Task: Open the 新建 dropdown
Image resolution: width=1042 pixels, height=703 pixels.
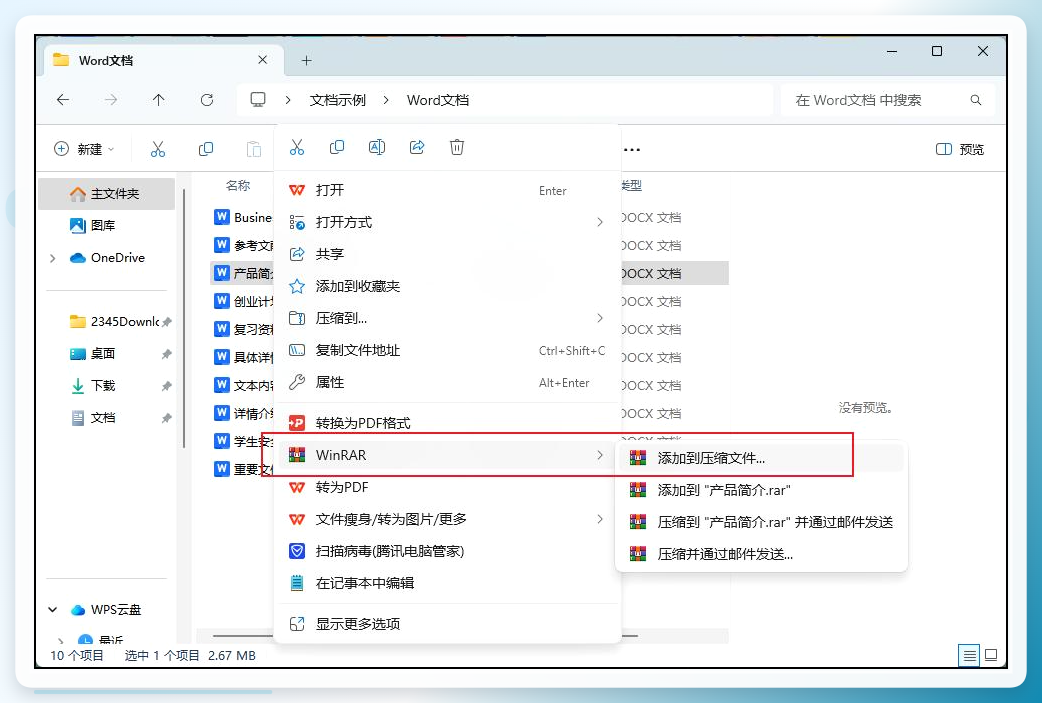Action: pyautogui.click(x=84, y=149)
